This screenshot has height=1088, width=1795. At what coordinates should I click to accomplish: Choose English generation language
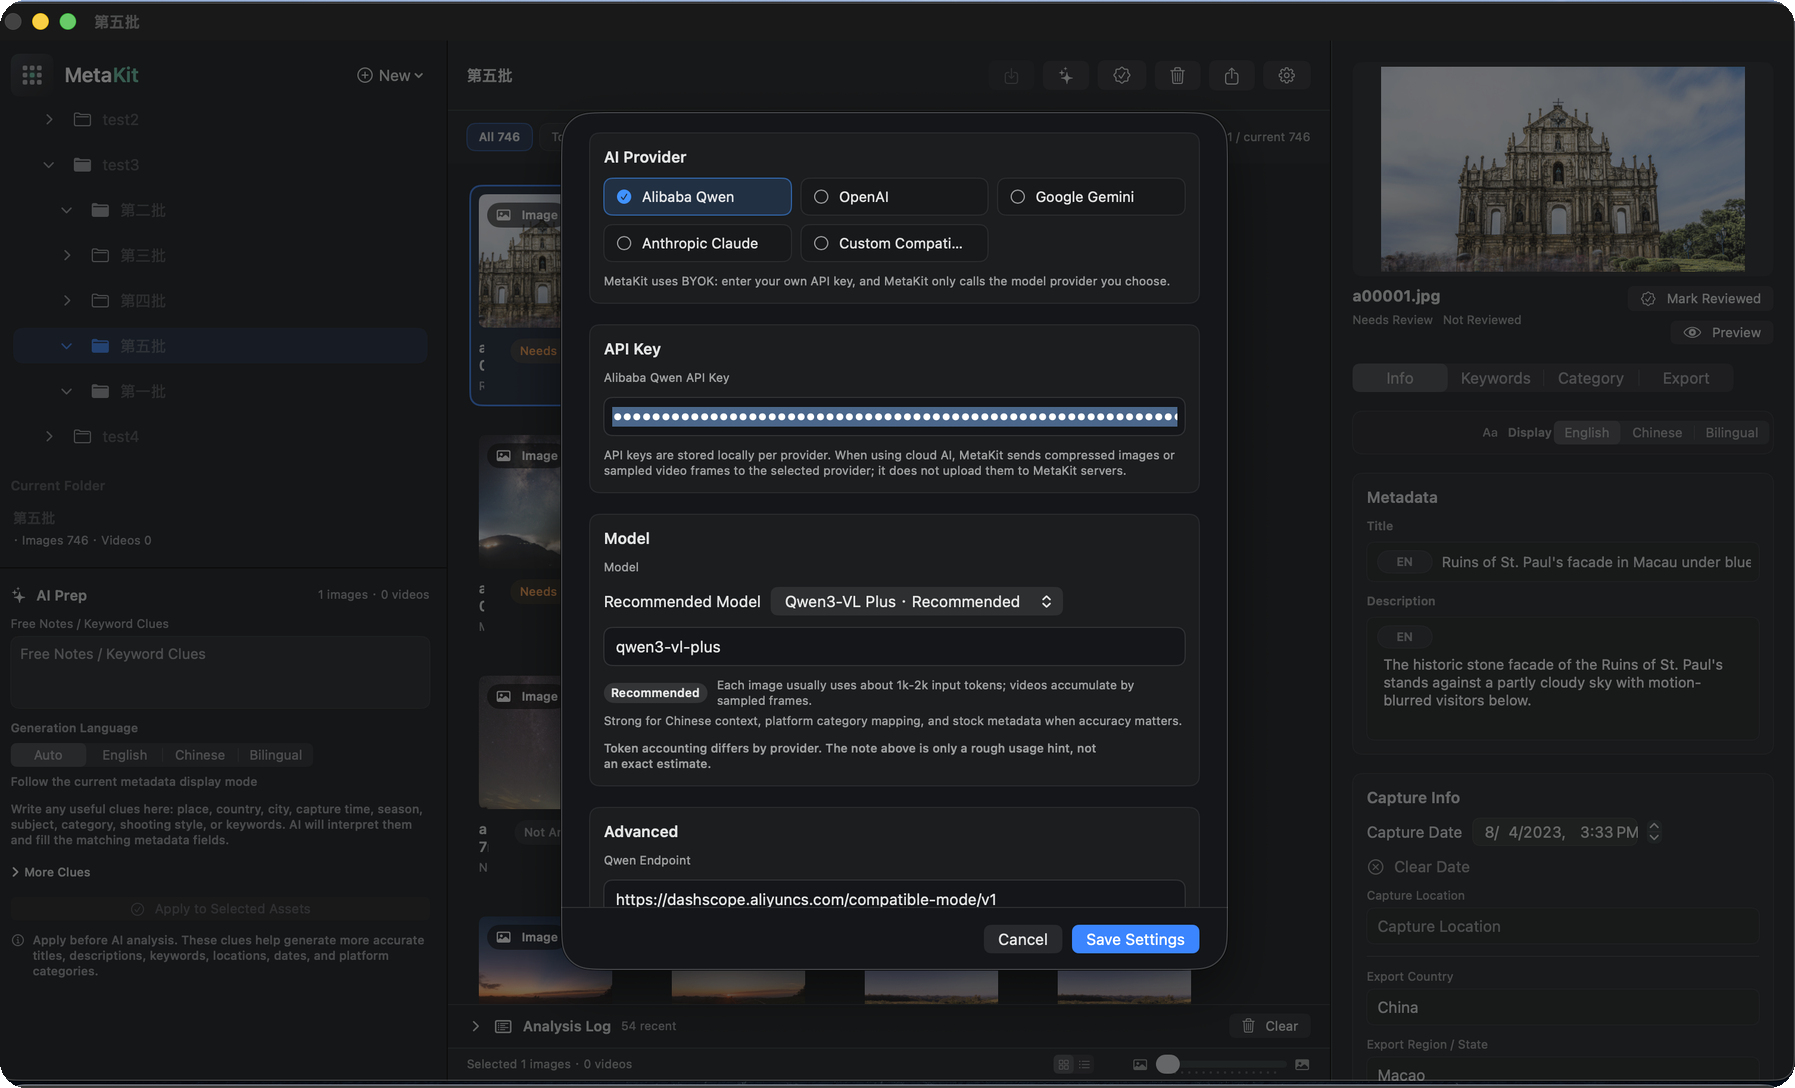pyautogui.click(x=124, y=755)
